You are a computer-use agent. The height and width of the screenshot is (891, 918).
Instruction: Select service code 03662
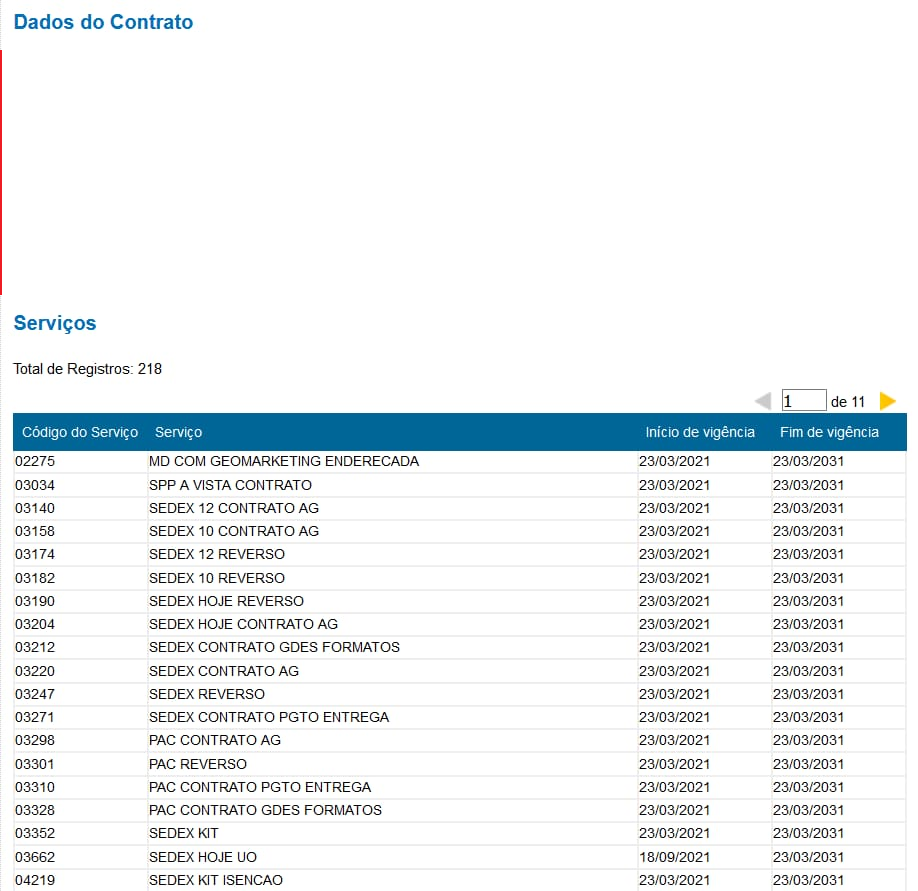pyautogui.click(x=35, y=856)
